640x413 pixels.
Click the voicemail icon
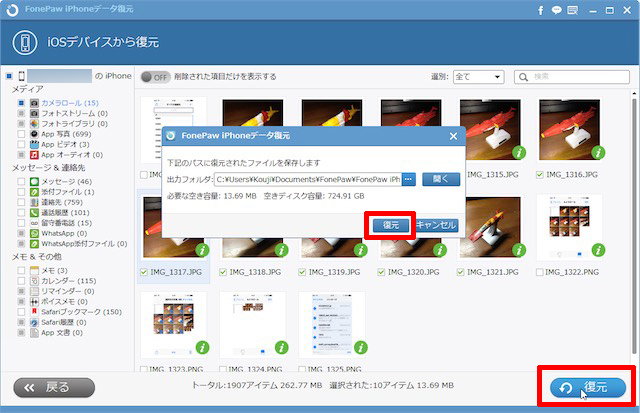click(34, 223)
